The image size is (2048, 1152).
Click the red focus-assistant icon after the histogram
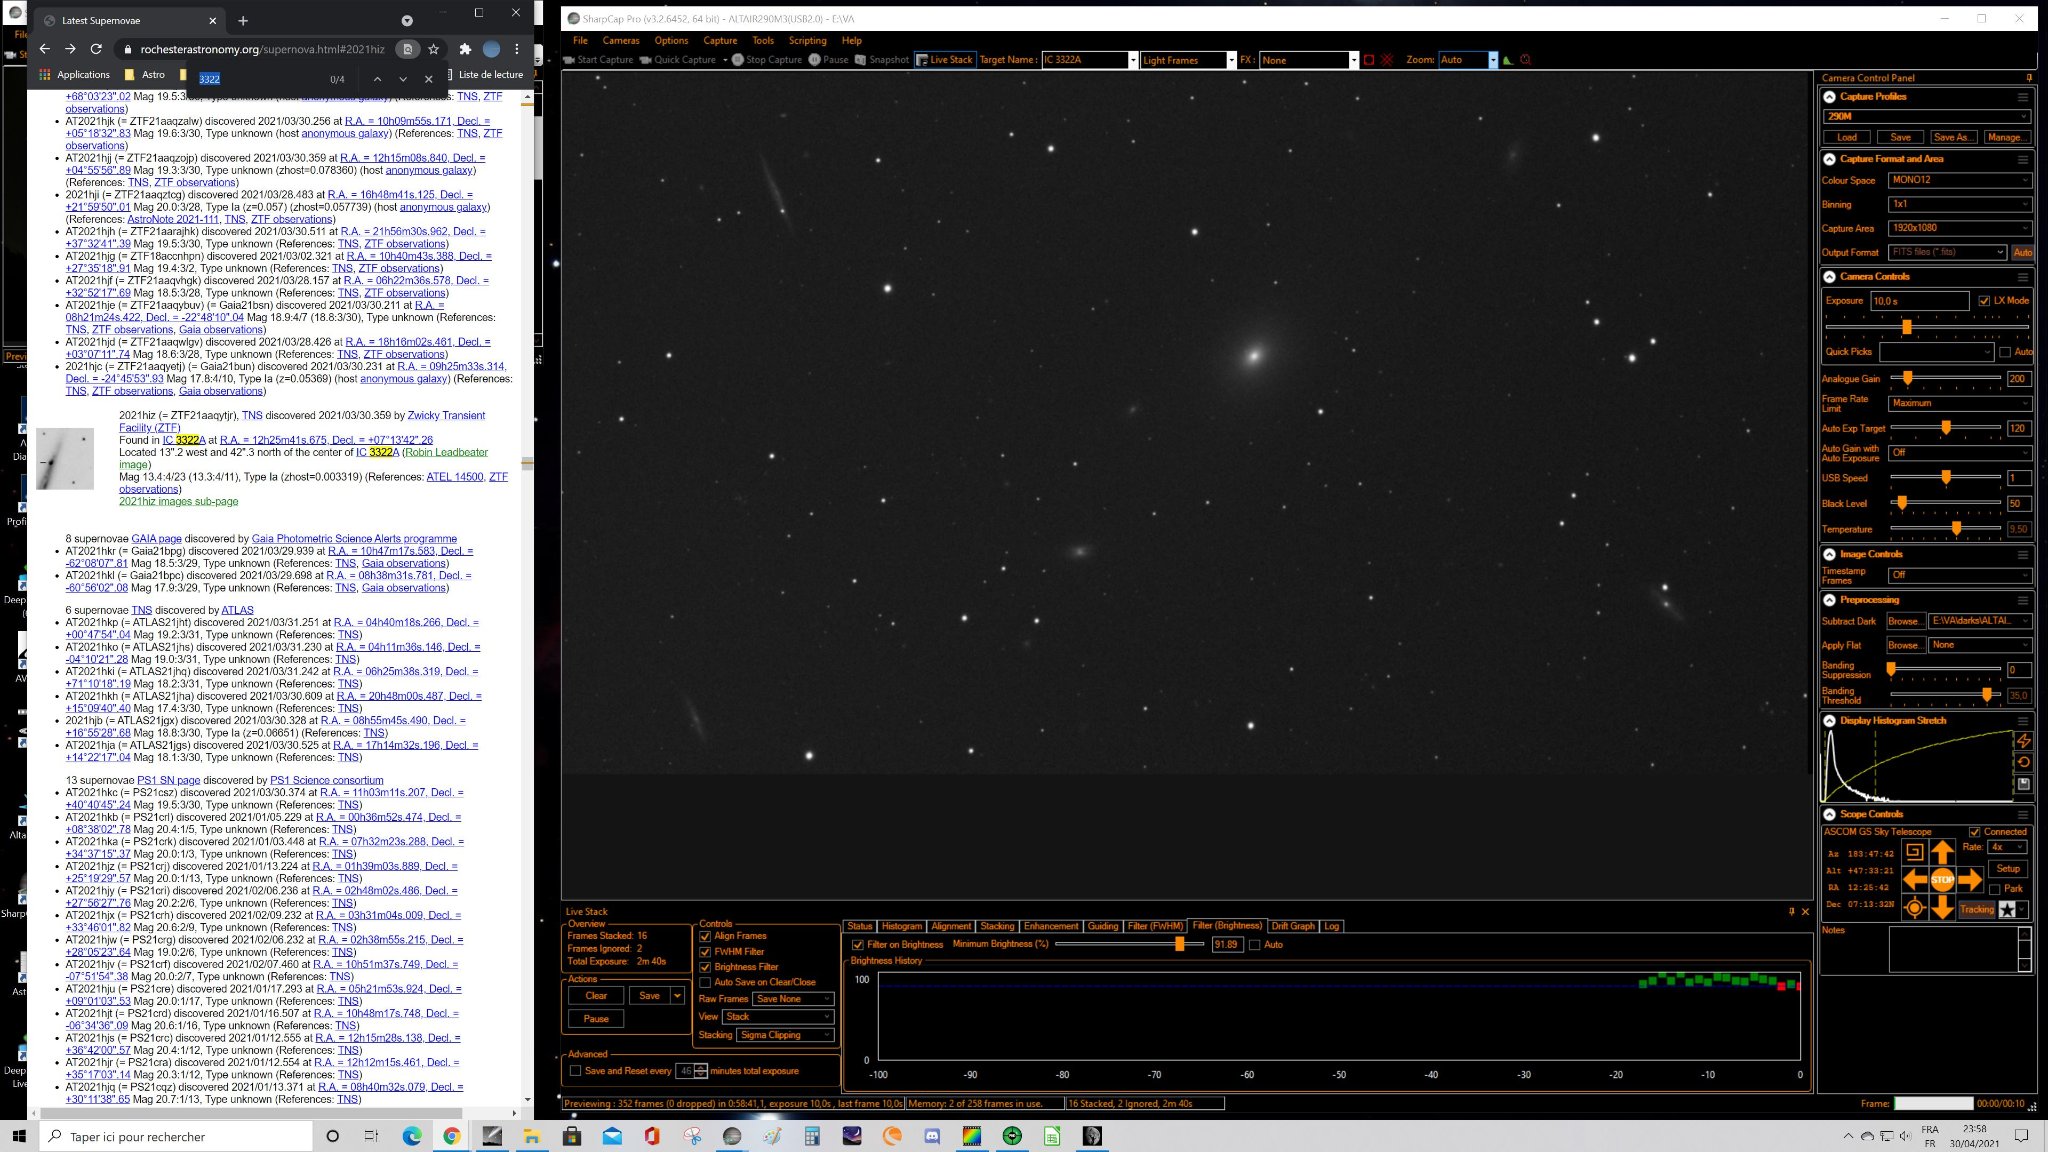(1525, 60)
